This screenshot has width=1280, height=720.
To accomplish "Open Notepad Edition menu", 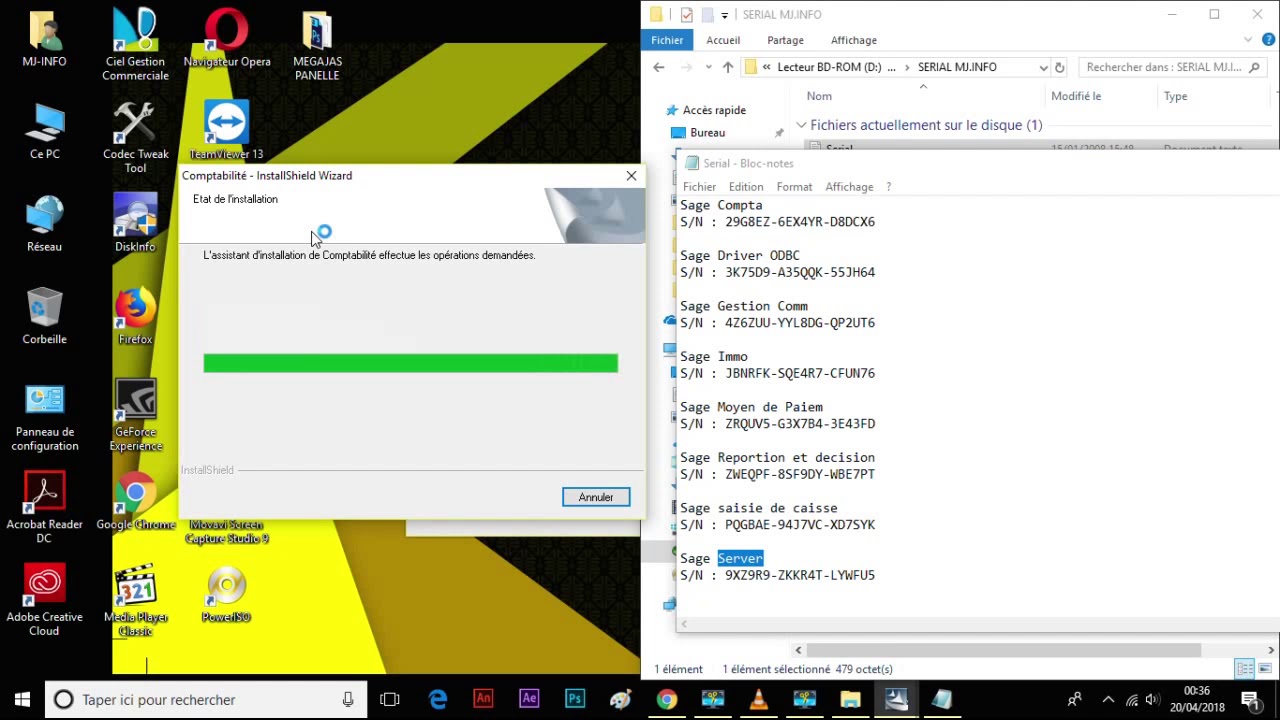I will coord(746,187).
